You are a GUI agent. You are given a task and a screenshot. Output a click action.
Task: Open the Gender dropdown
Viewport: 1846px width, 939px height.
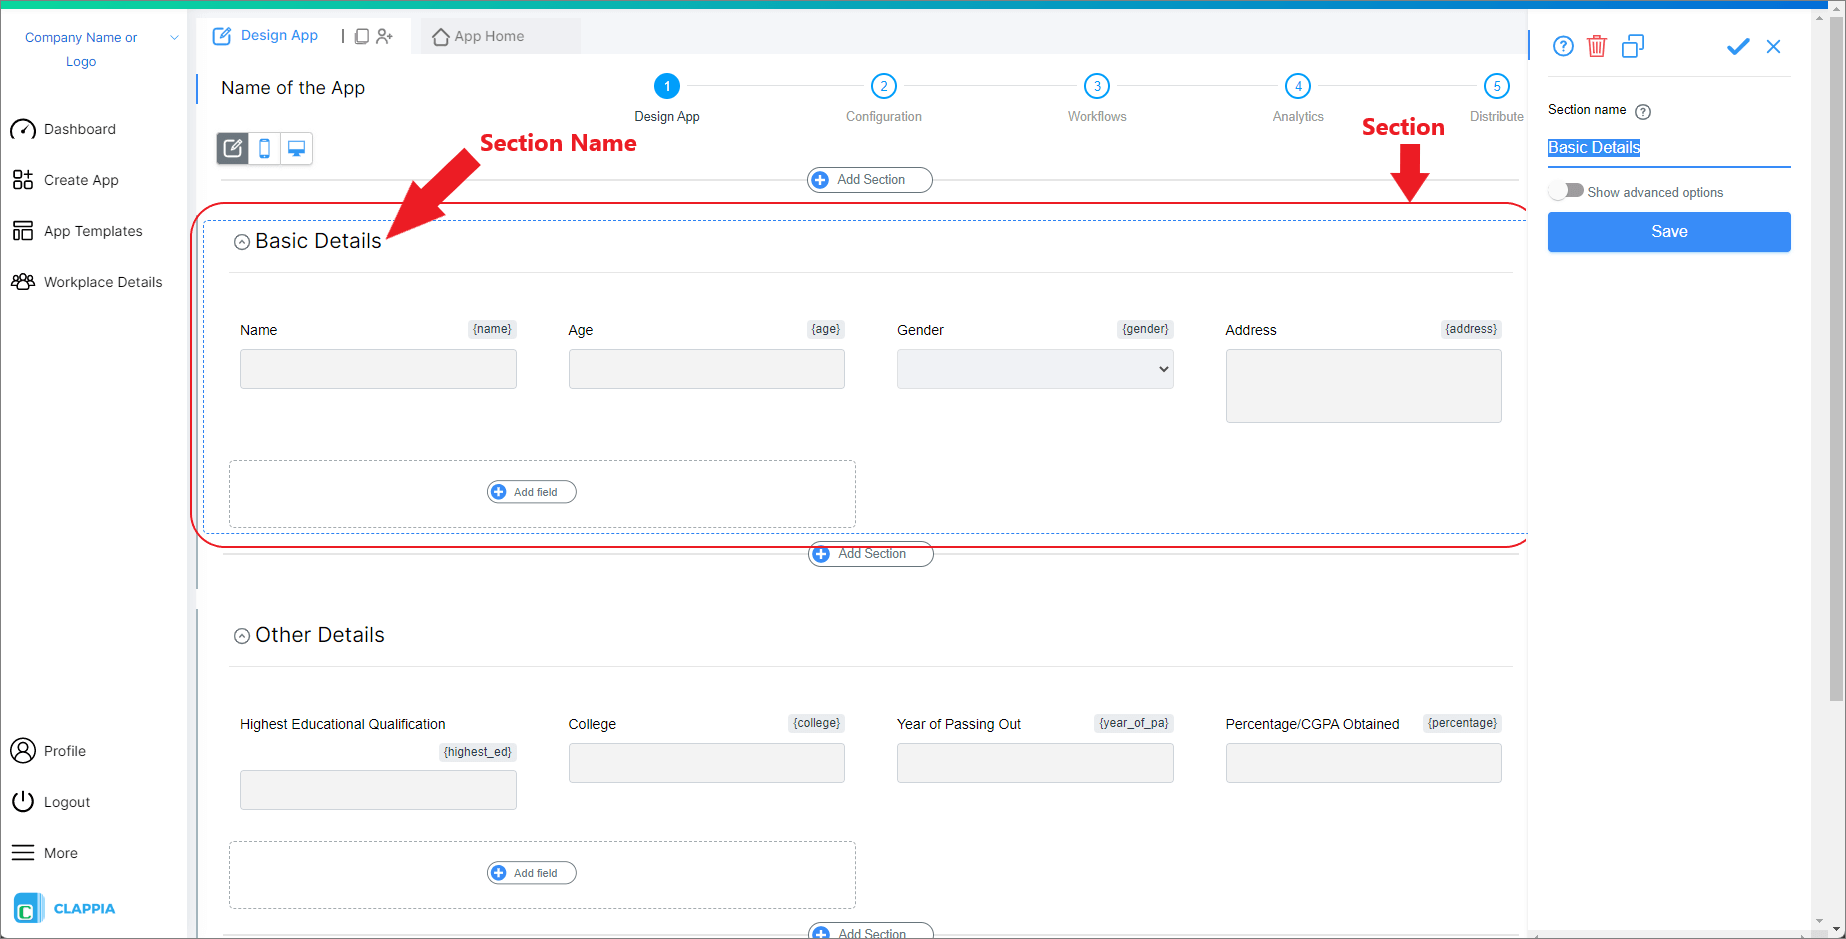pyautogui.click(x=1034, y=369)
